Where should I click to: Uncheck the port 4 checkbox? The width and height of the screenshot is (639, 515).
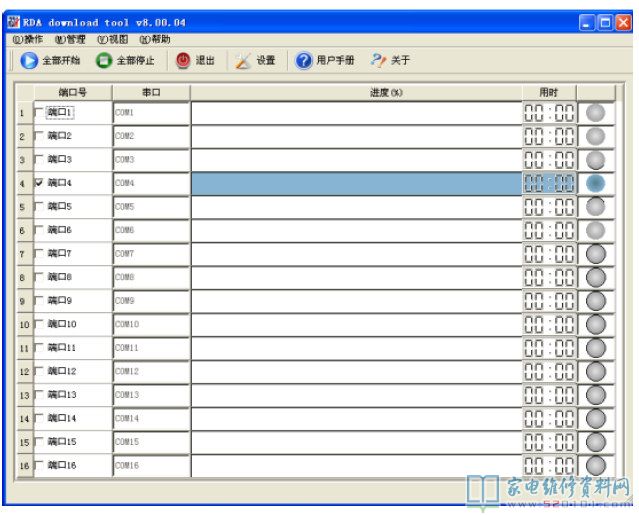pyautogui.click(x=39, y=183)
